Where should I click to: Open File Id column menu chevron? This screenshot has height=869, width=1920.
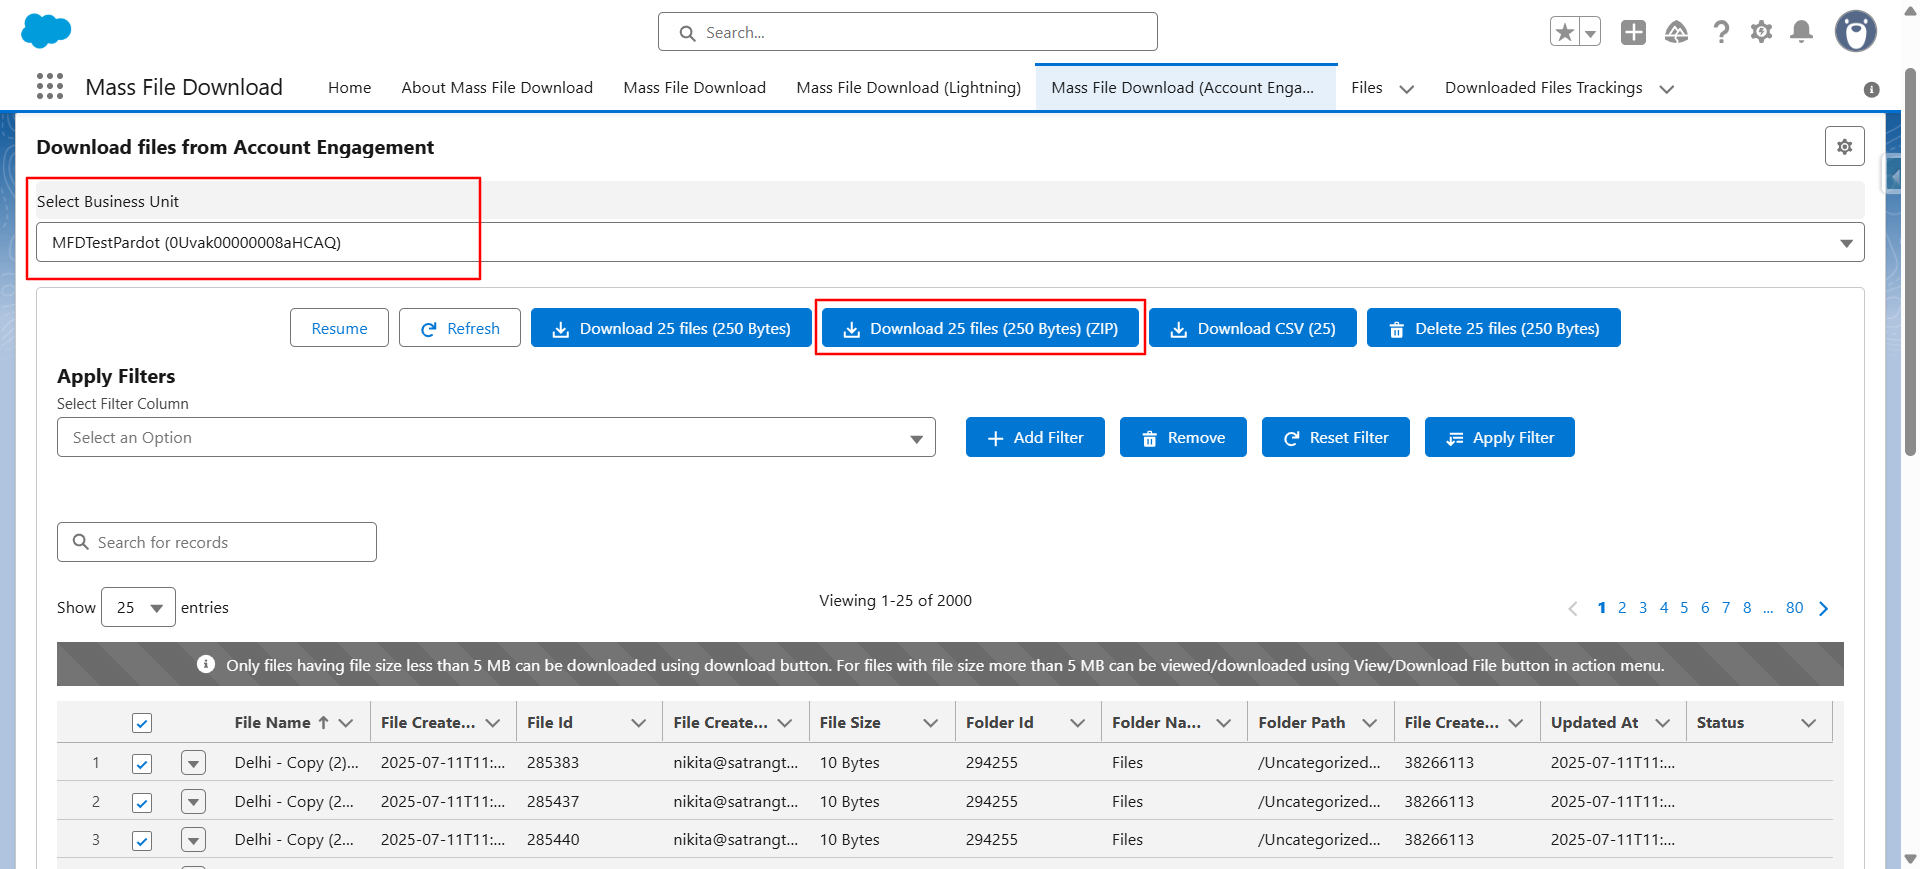click(x=638, y=722)
